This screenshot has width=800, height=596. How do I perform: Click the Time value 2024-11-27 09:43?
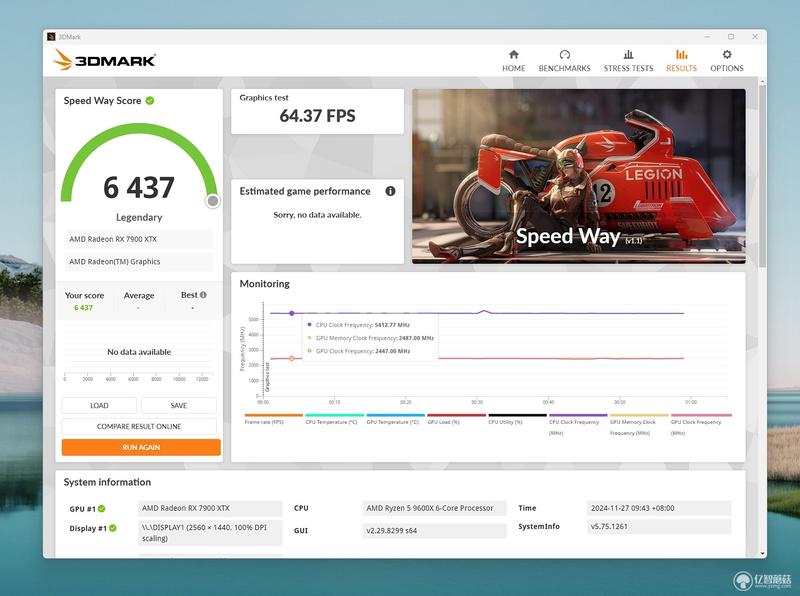[x=659, y=508]
